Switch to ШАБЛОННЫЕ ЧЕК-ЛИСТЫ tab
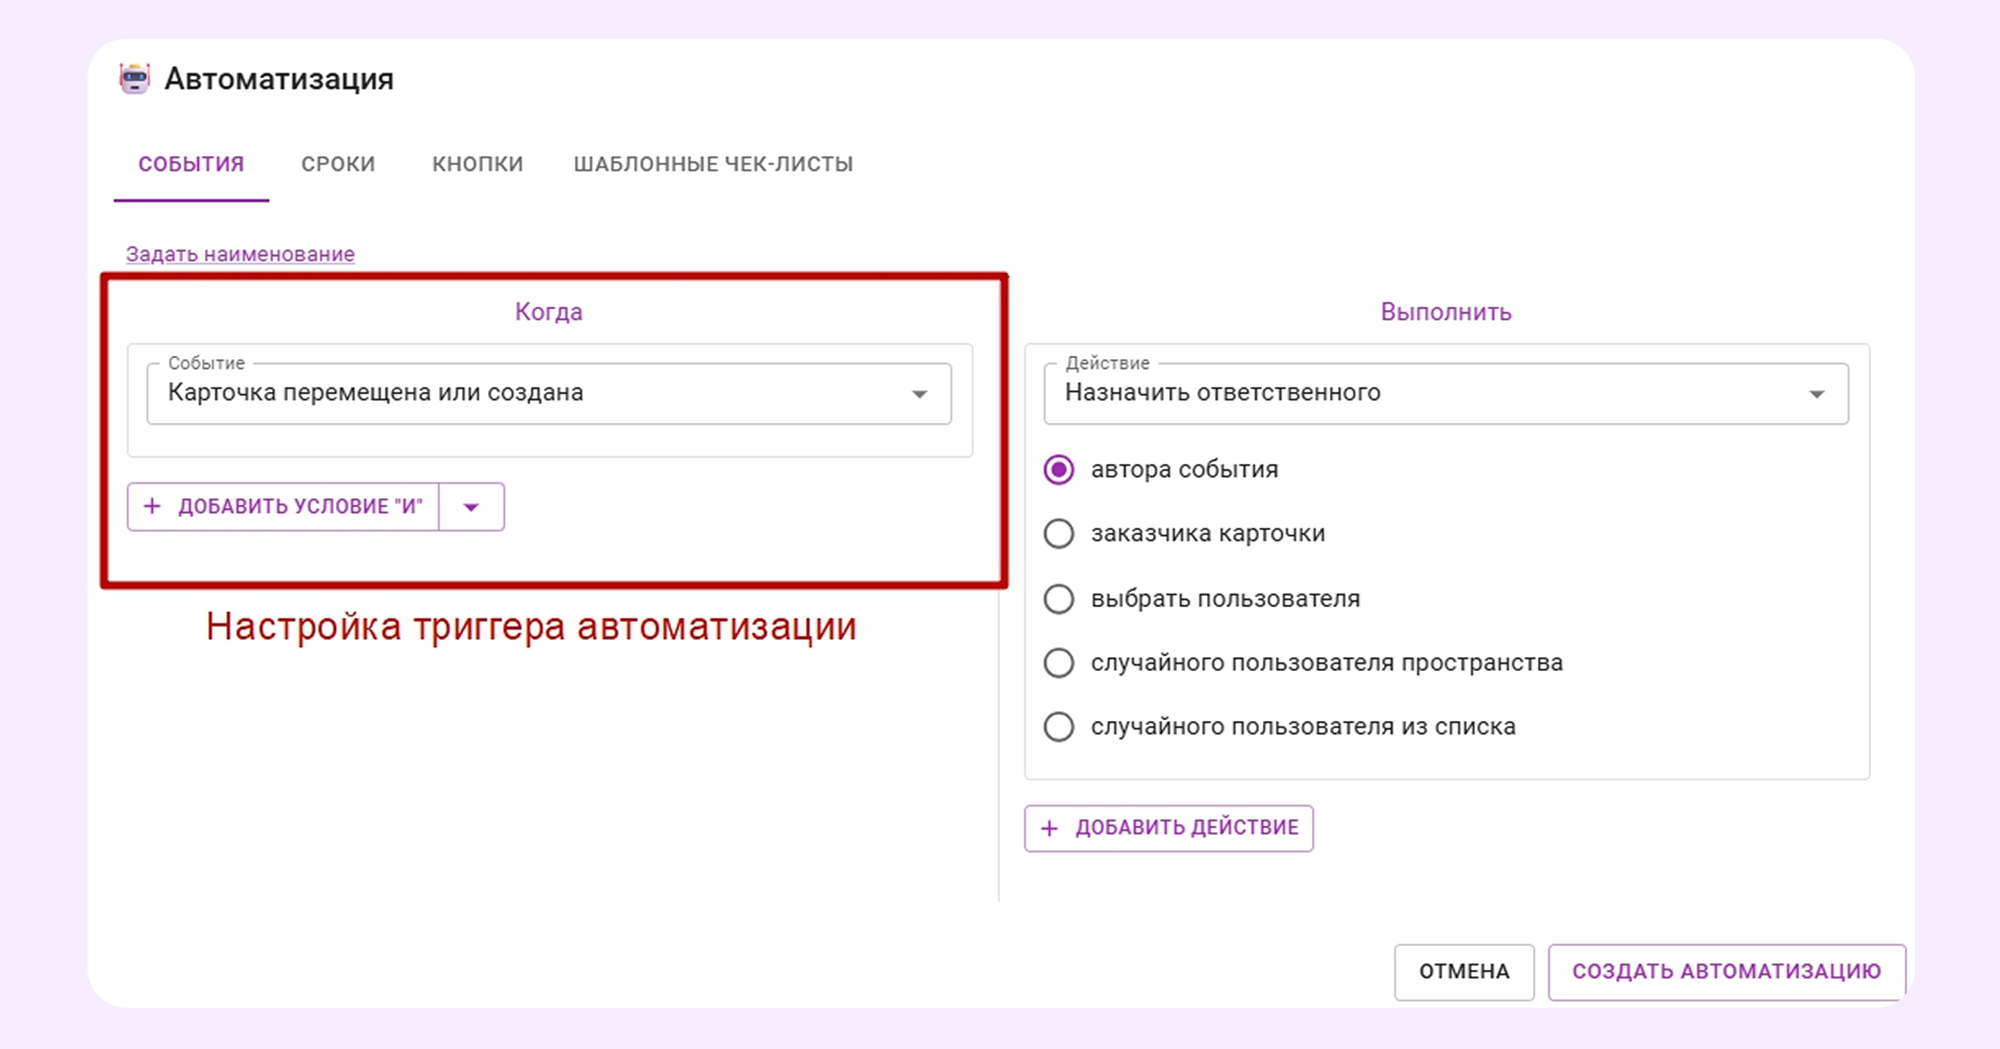 click(713, 163)
